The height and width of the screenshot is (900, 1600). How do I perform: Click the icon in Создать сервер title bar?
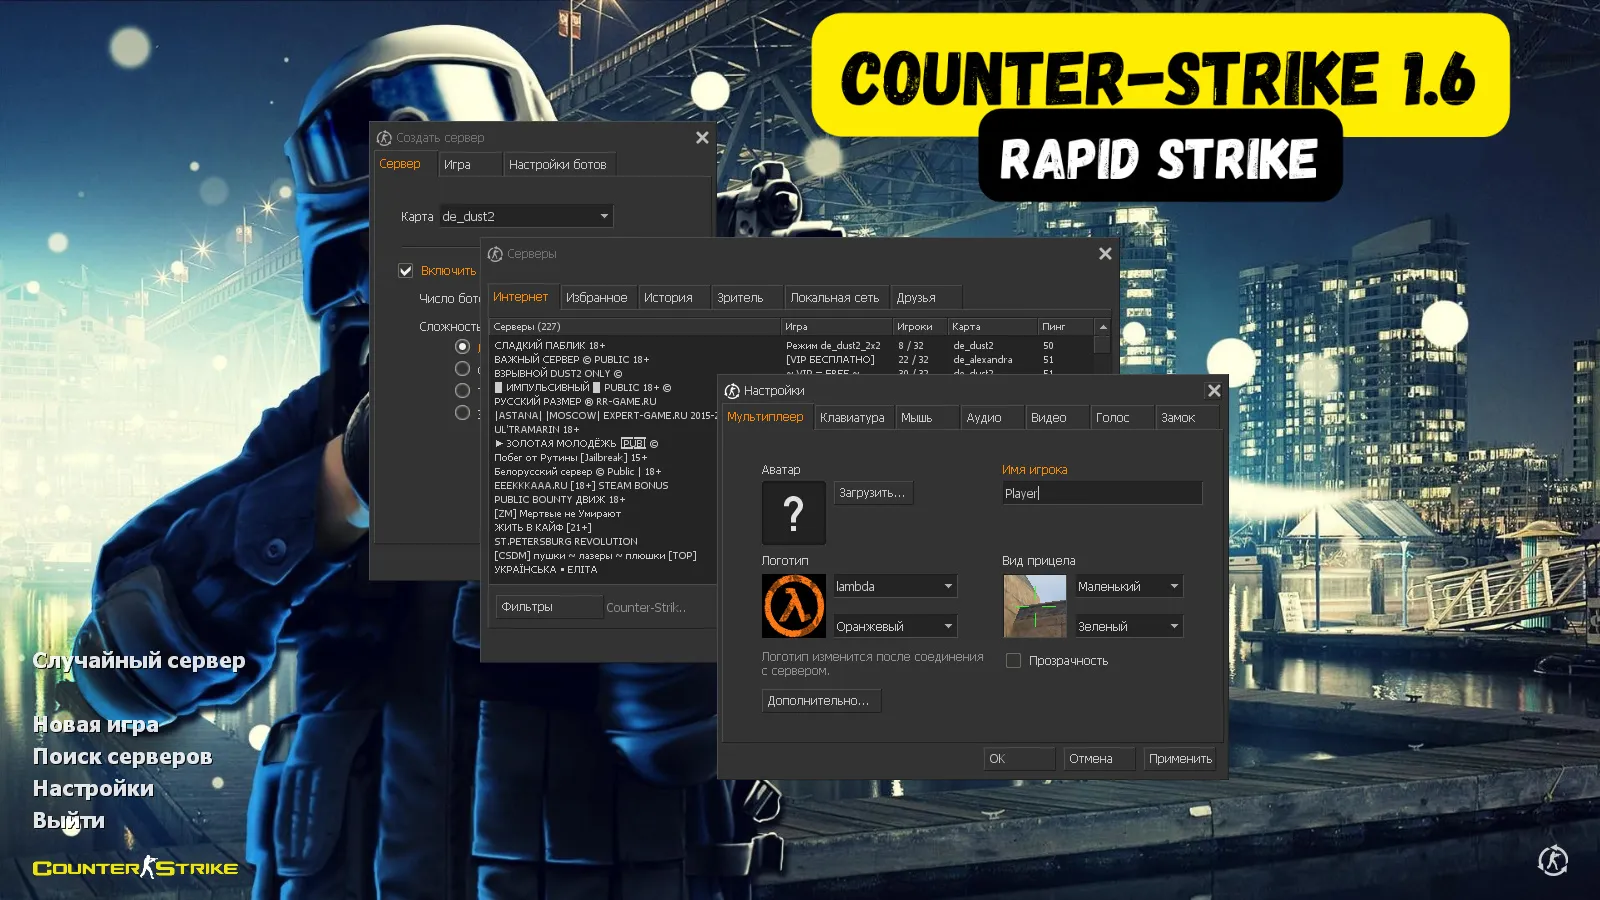pos(384,138)
